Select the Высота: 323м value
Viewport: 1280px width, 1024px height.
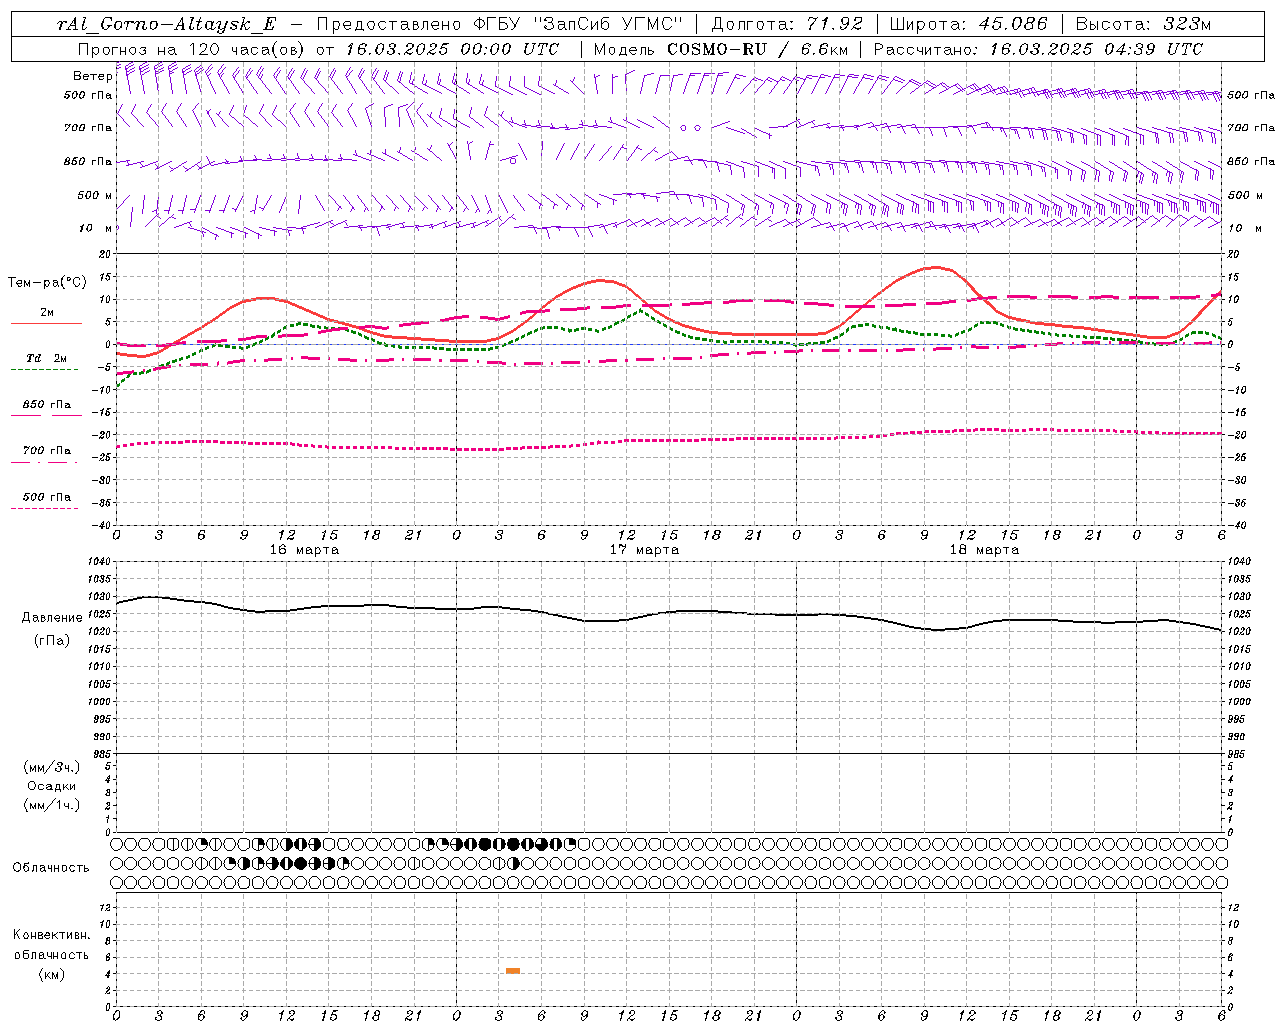1144,24
